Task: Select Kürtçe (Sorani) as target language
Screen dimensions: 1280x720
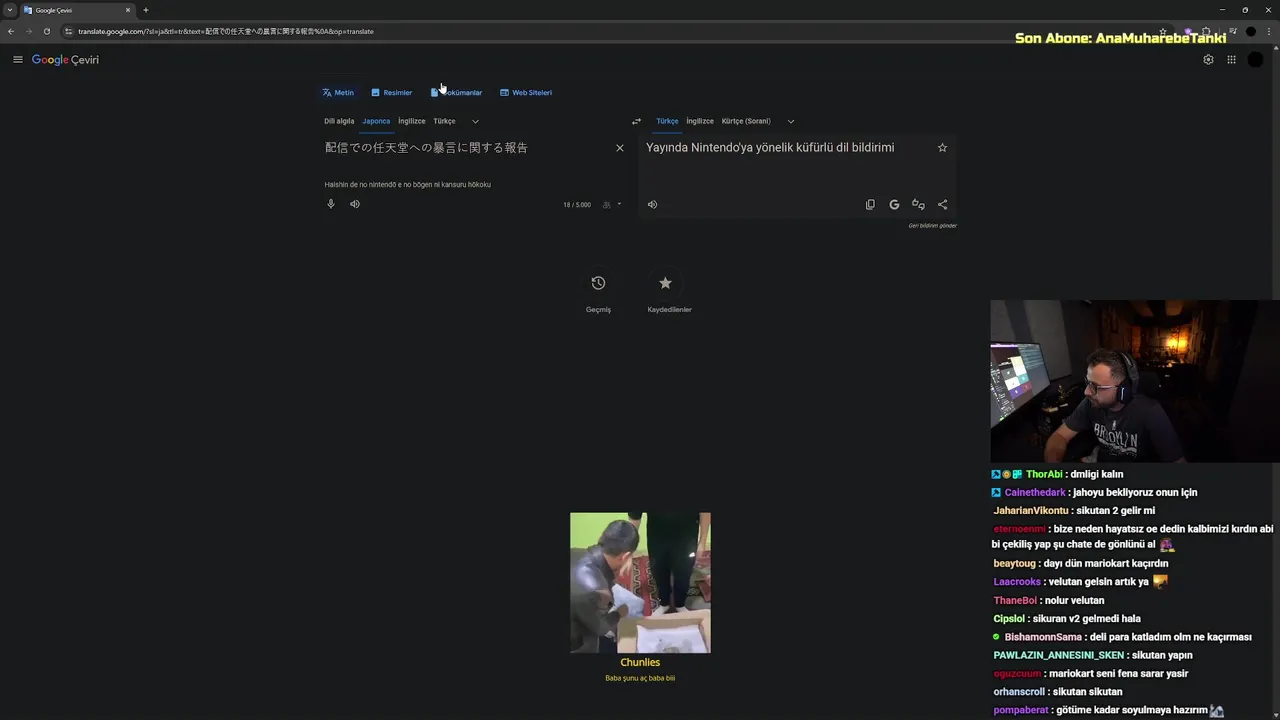Action: coord(746,121)
